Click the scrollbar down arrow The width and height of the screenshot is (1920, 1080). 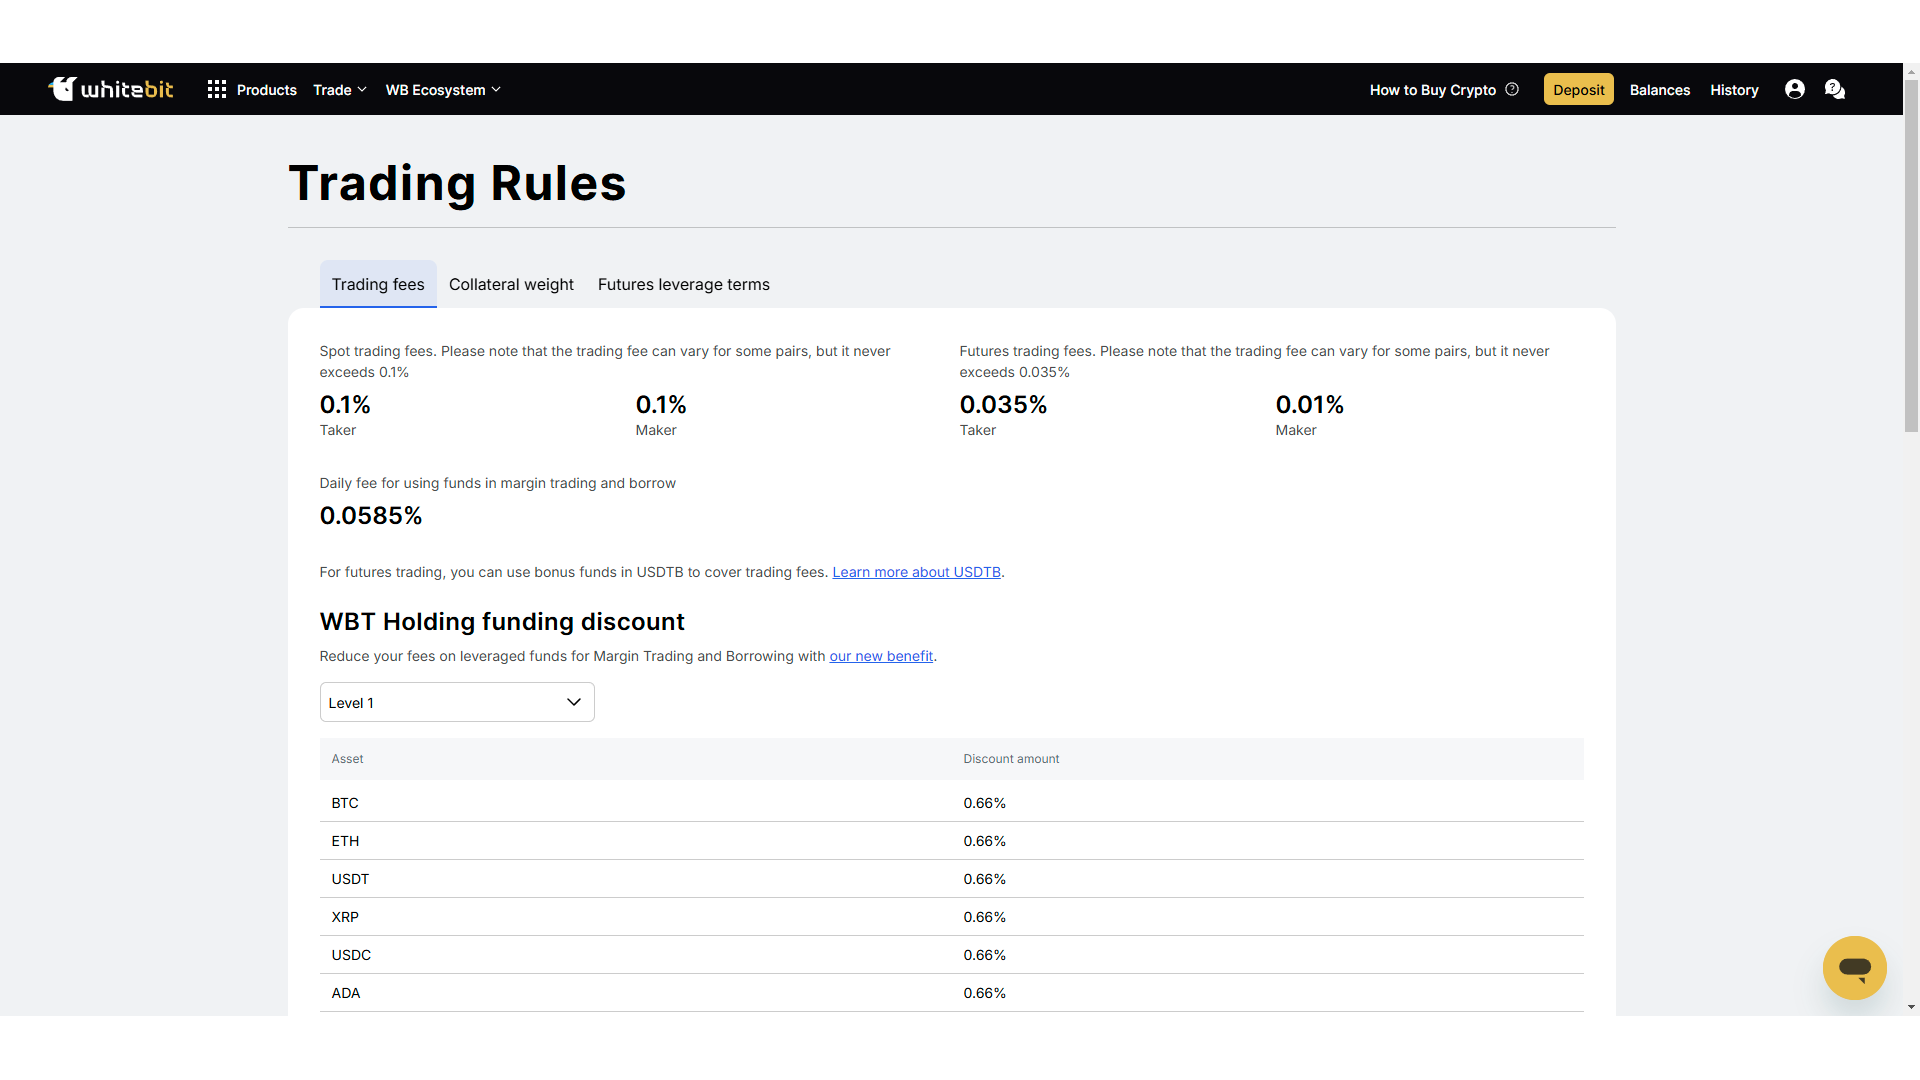(1911, 1007)
